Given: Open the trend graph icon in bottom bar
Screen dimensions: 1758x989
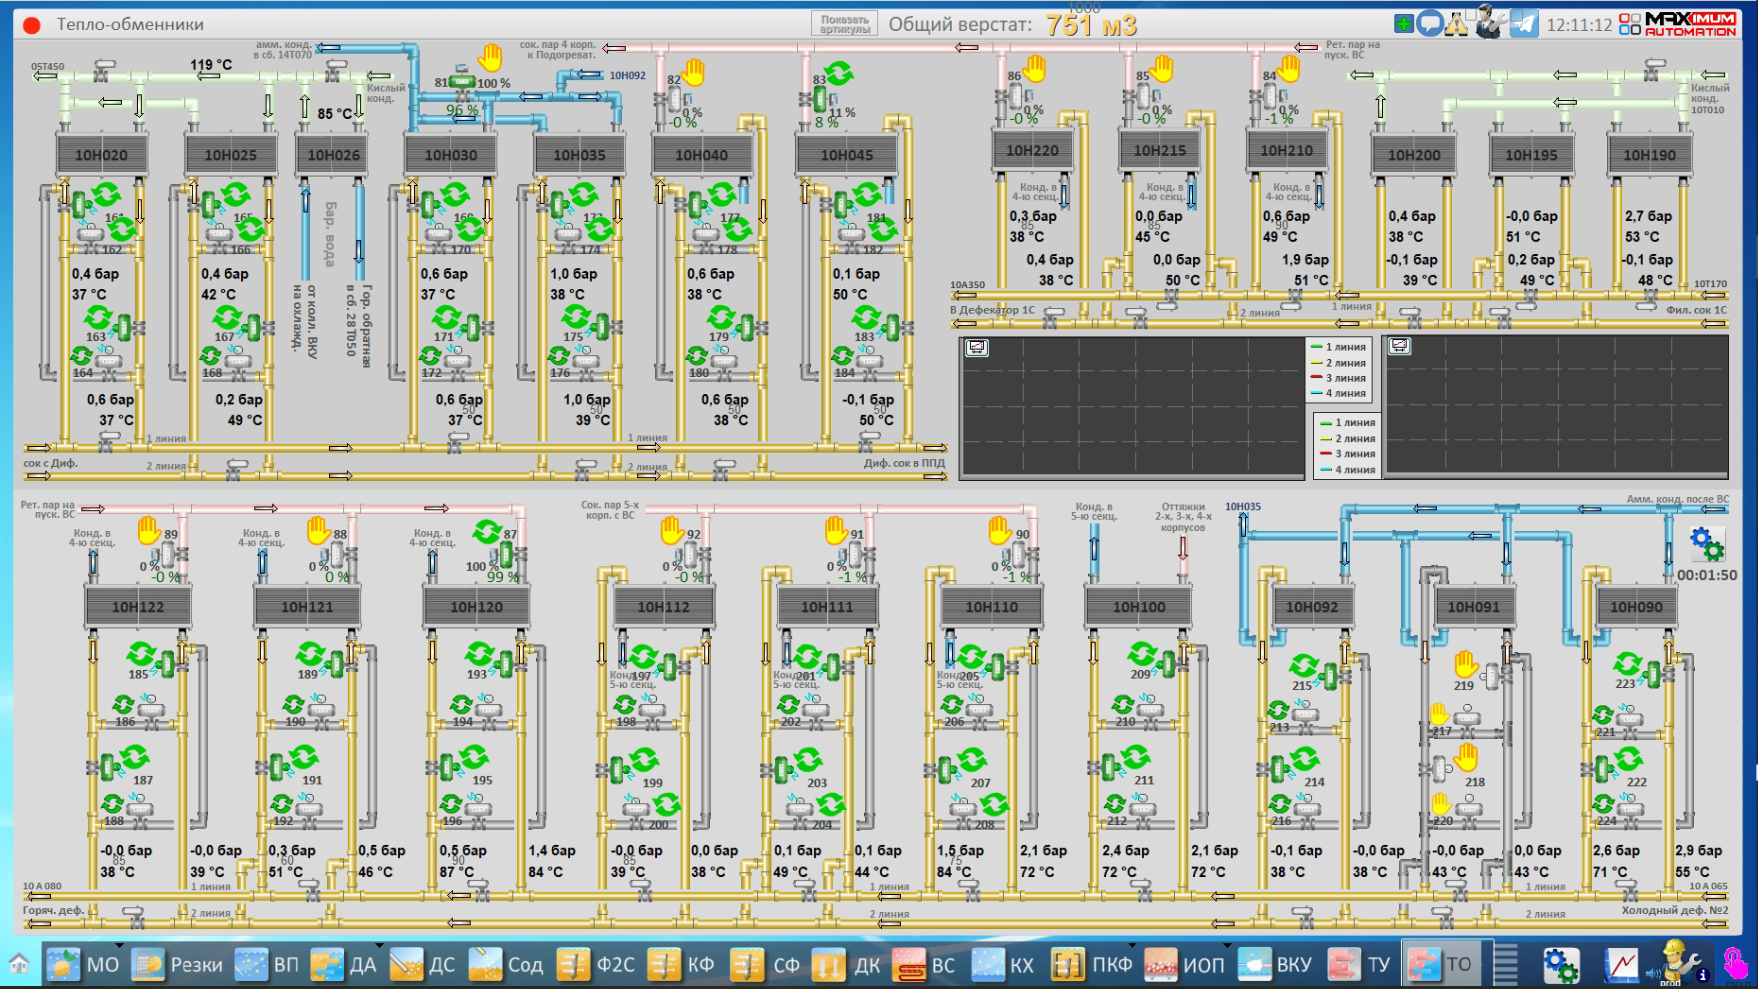Looking at the screenshot, I should [x=1622, y=965].
